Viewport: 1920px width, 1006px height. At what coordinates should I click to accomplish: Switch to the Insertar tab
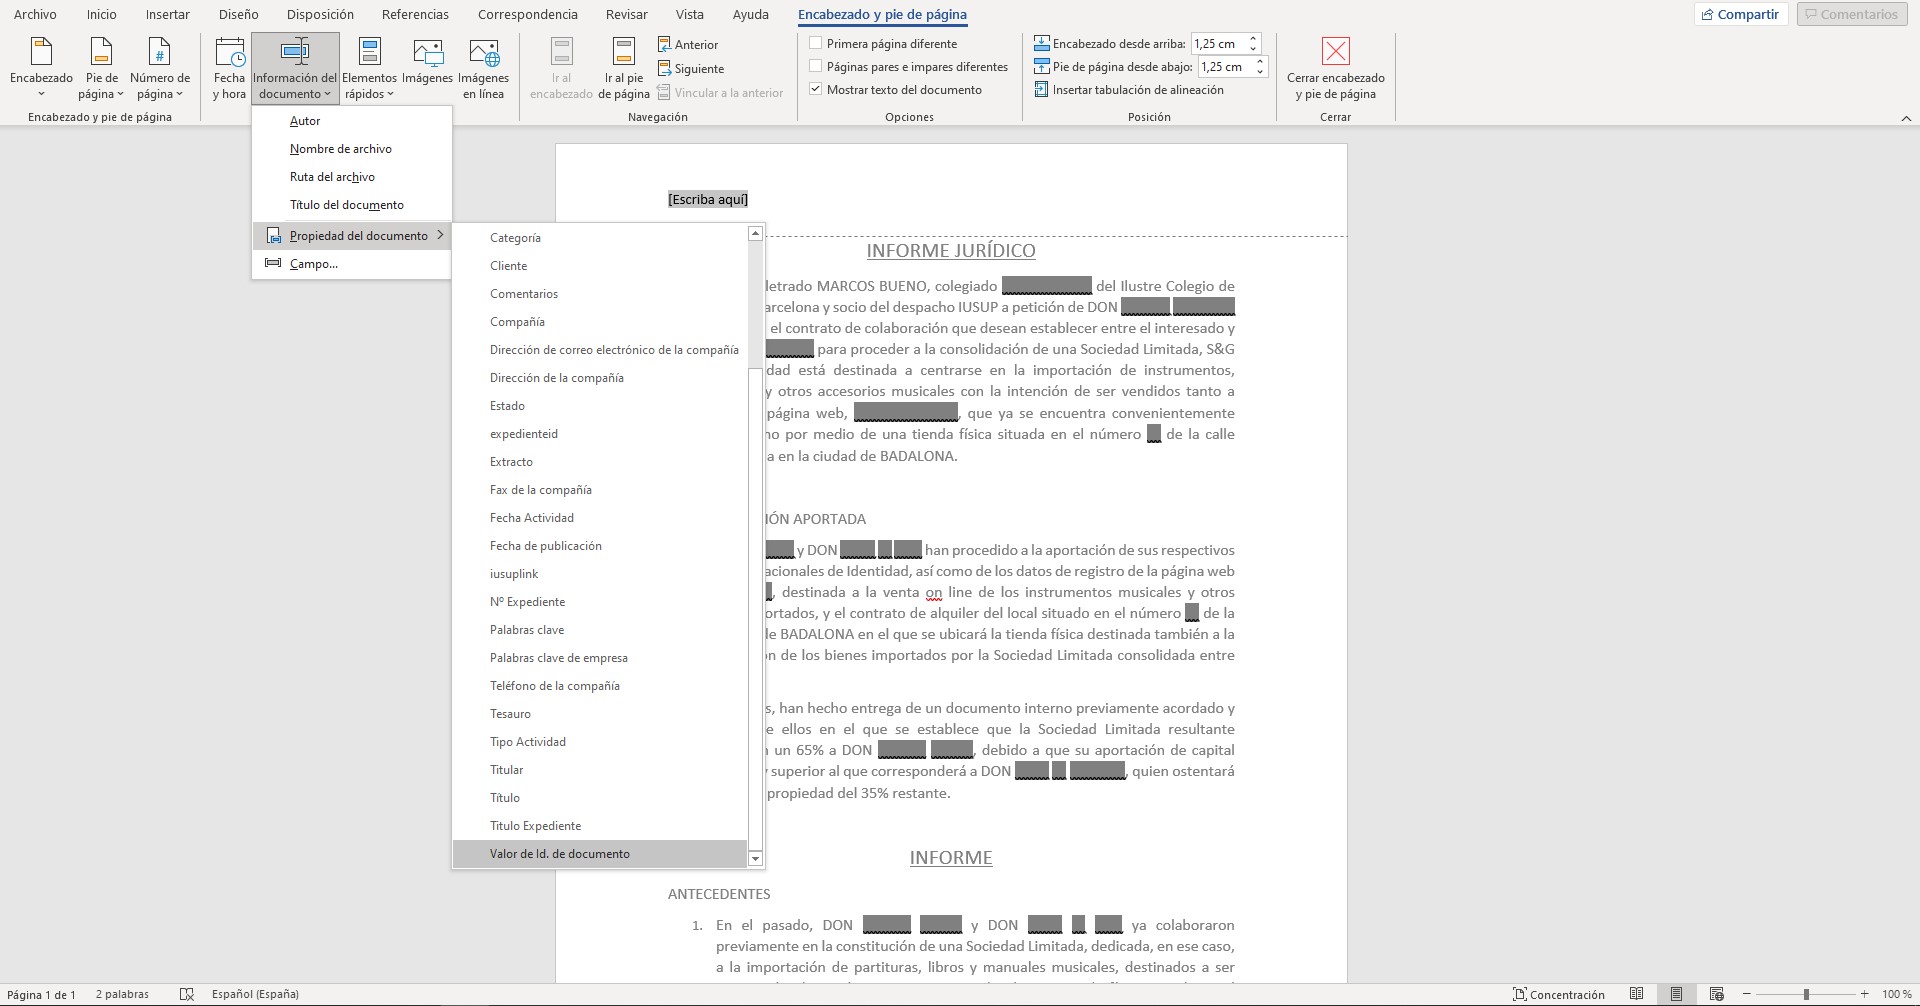point(167,14)
